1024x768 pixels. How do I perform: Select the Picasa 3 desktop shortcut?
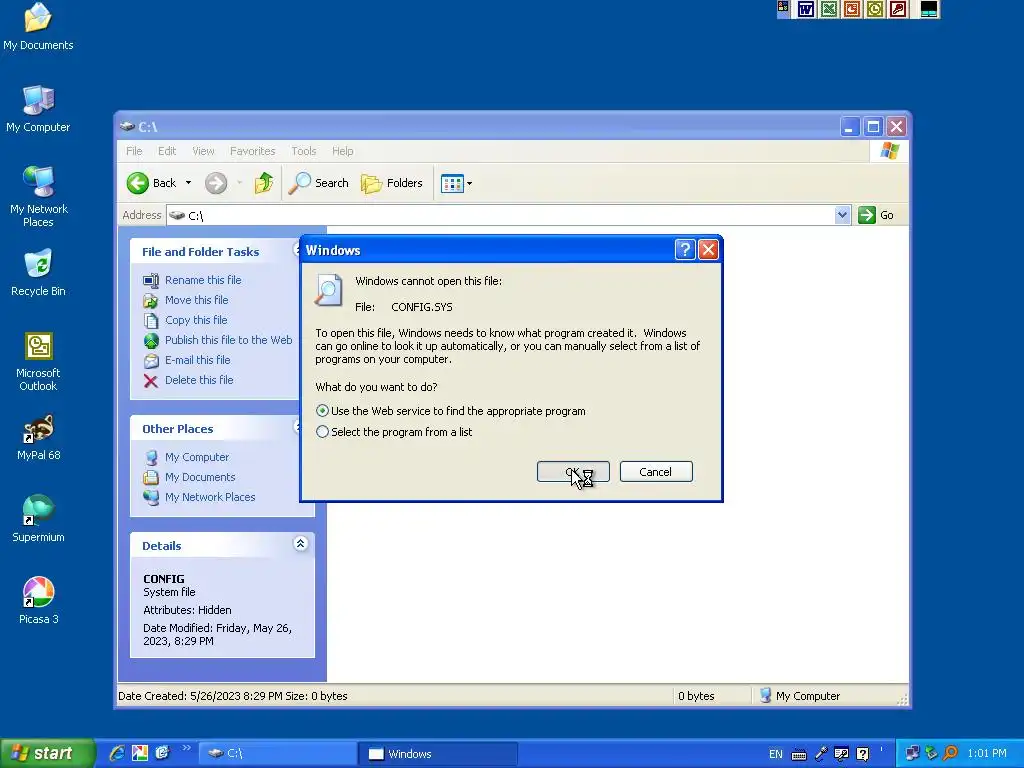(38, 601)
